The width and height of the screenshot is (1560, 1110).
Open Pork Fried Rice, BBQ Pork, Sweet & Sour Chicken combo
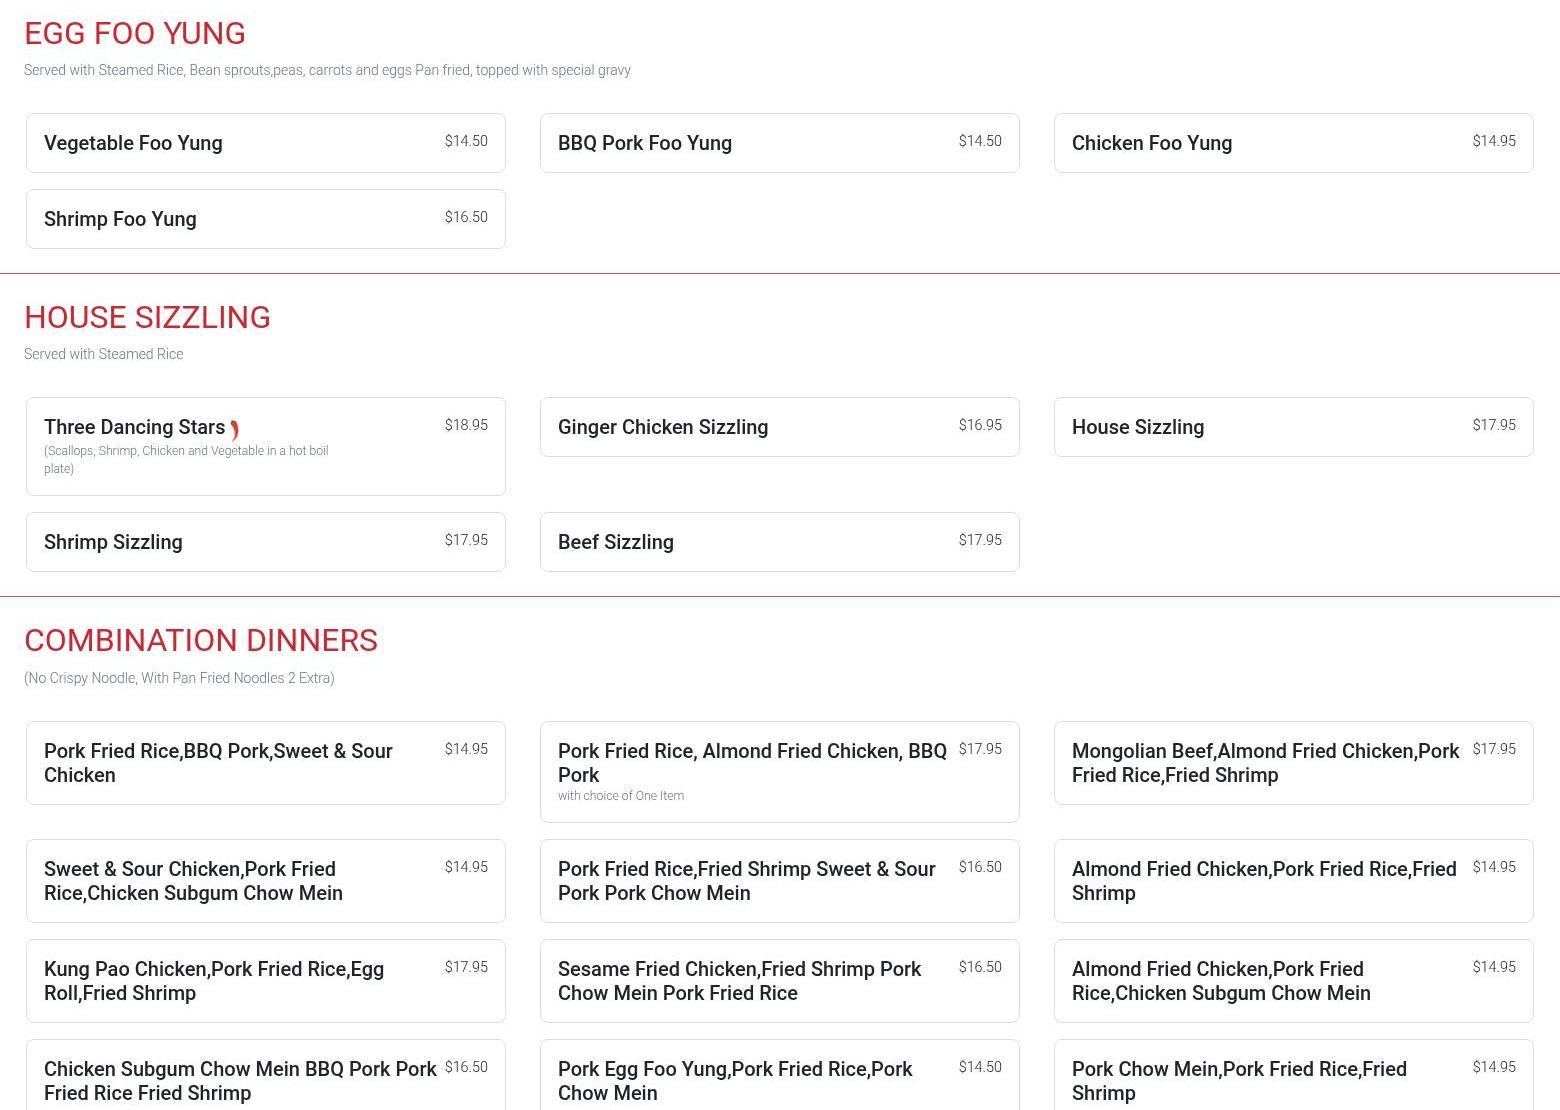tap(265, 763)
